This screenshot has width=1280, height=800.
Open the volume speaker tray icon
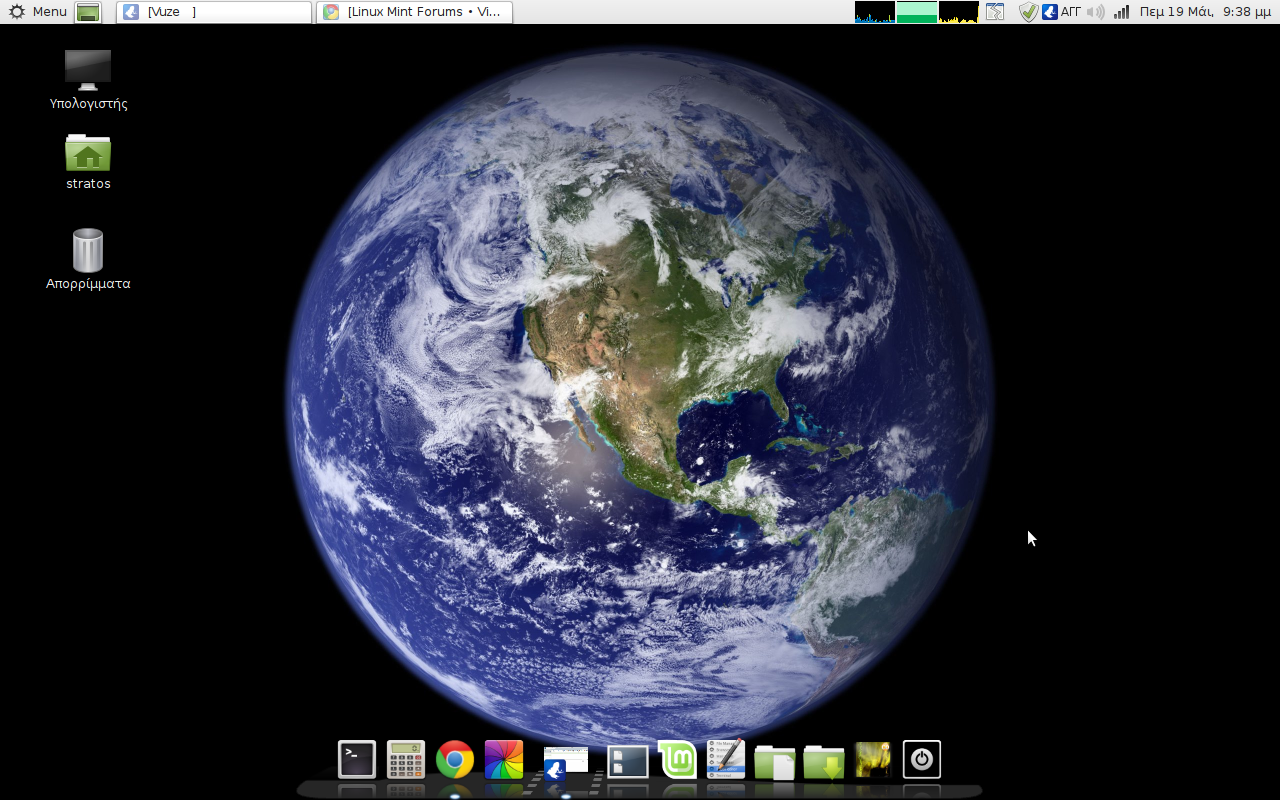[1096, 12]
